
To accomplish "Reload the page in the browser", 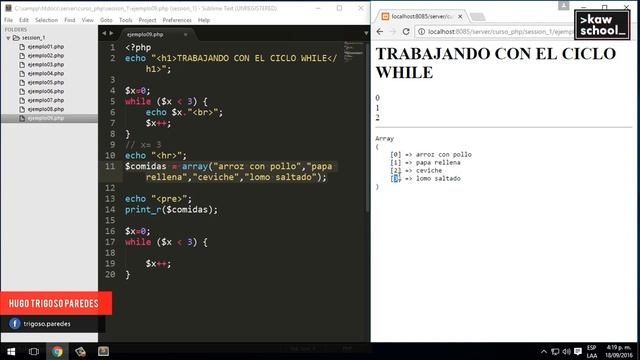I will click(406, 31).
